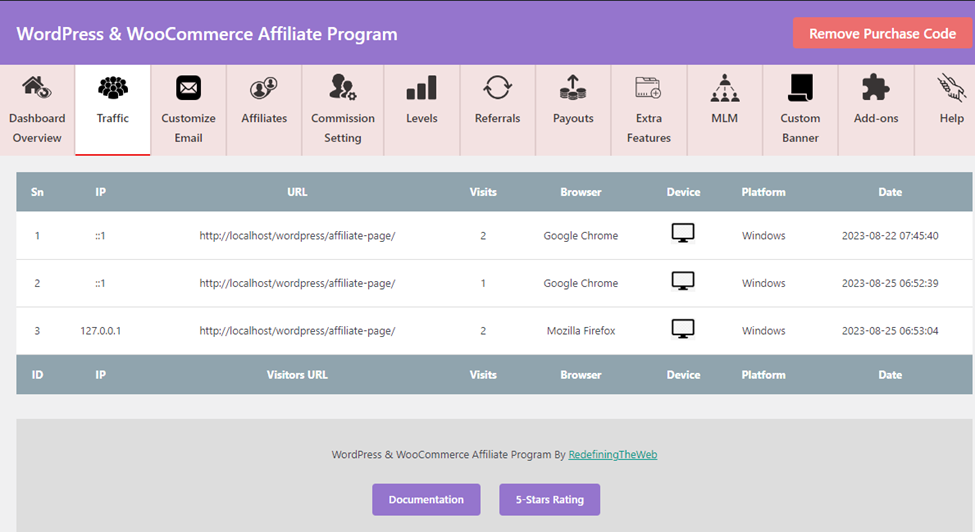Select the Traffic crowd icon
This screenshot has width=975, height=532.
(113, 88)
